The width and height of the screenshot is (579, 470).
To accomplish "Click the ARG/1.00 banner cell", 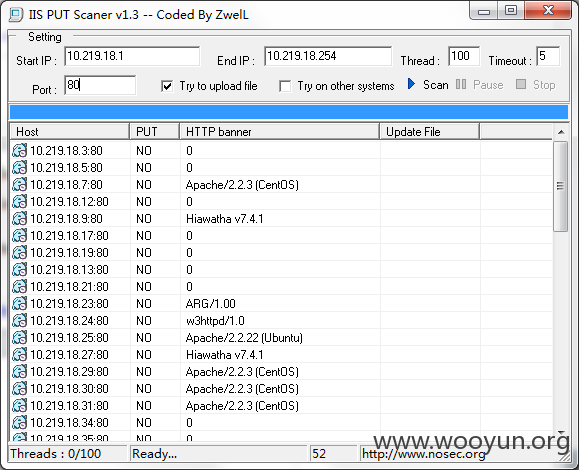I will (210, 303).
